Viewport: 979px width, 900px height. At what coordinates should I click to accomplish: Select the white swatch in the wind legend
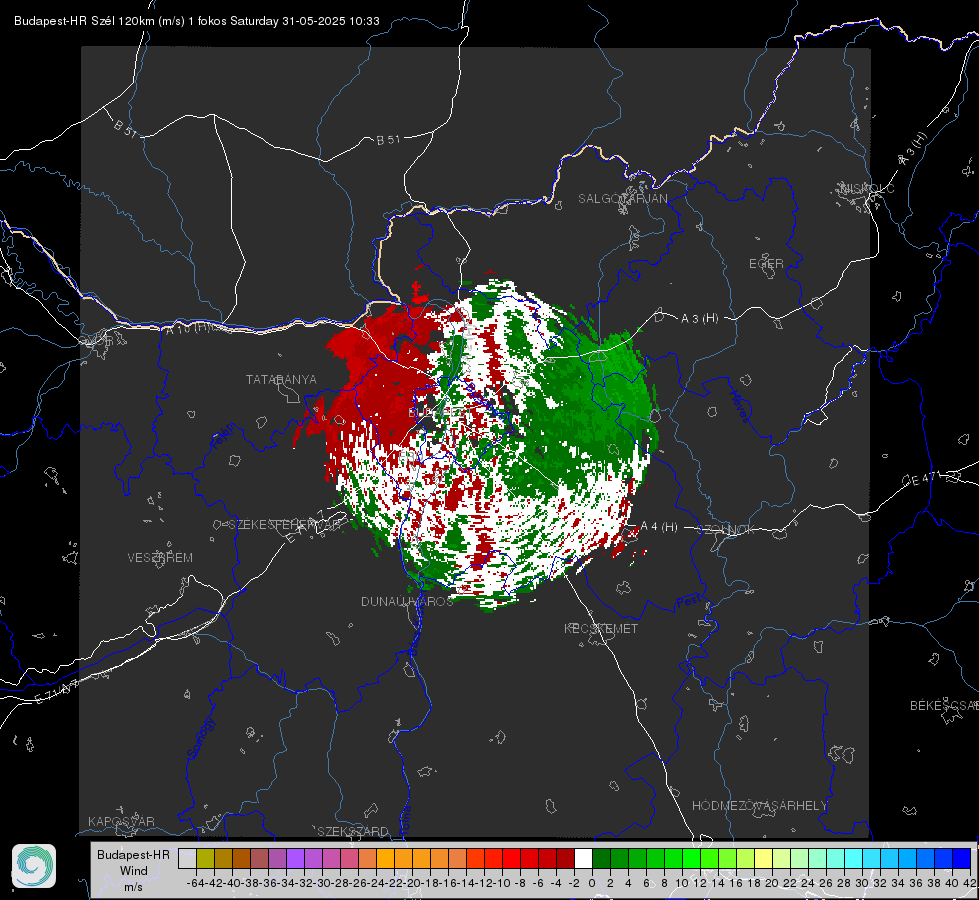[x=583, y=858]
